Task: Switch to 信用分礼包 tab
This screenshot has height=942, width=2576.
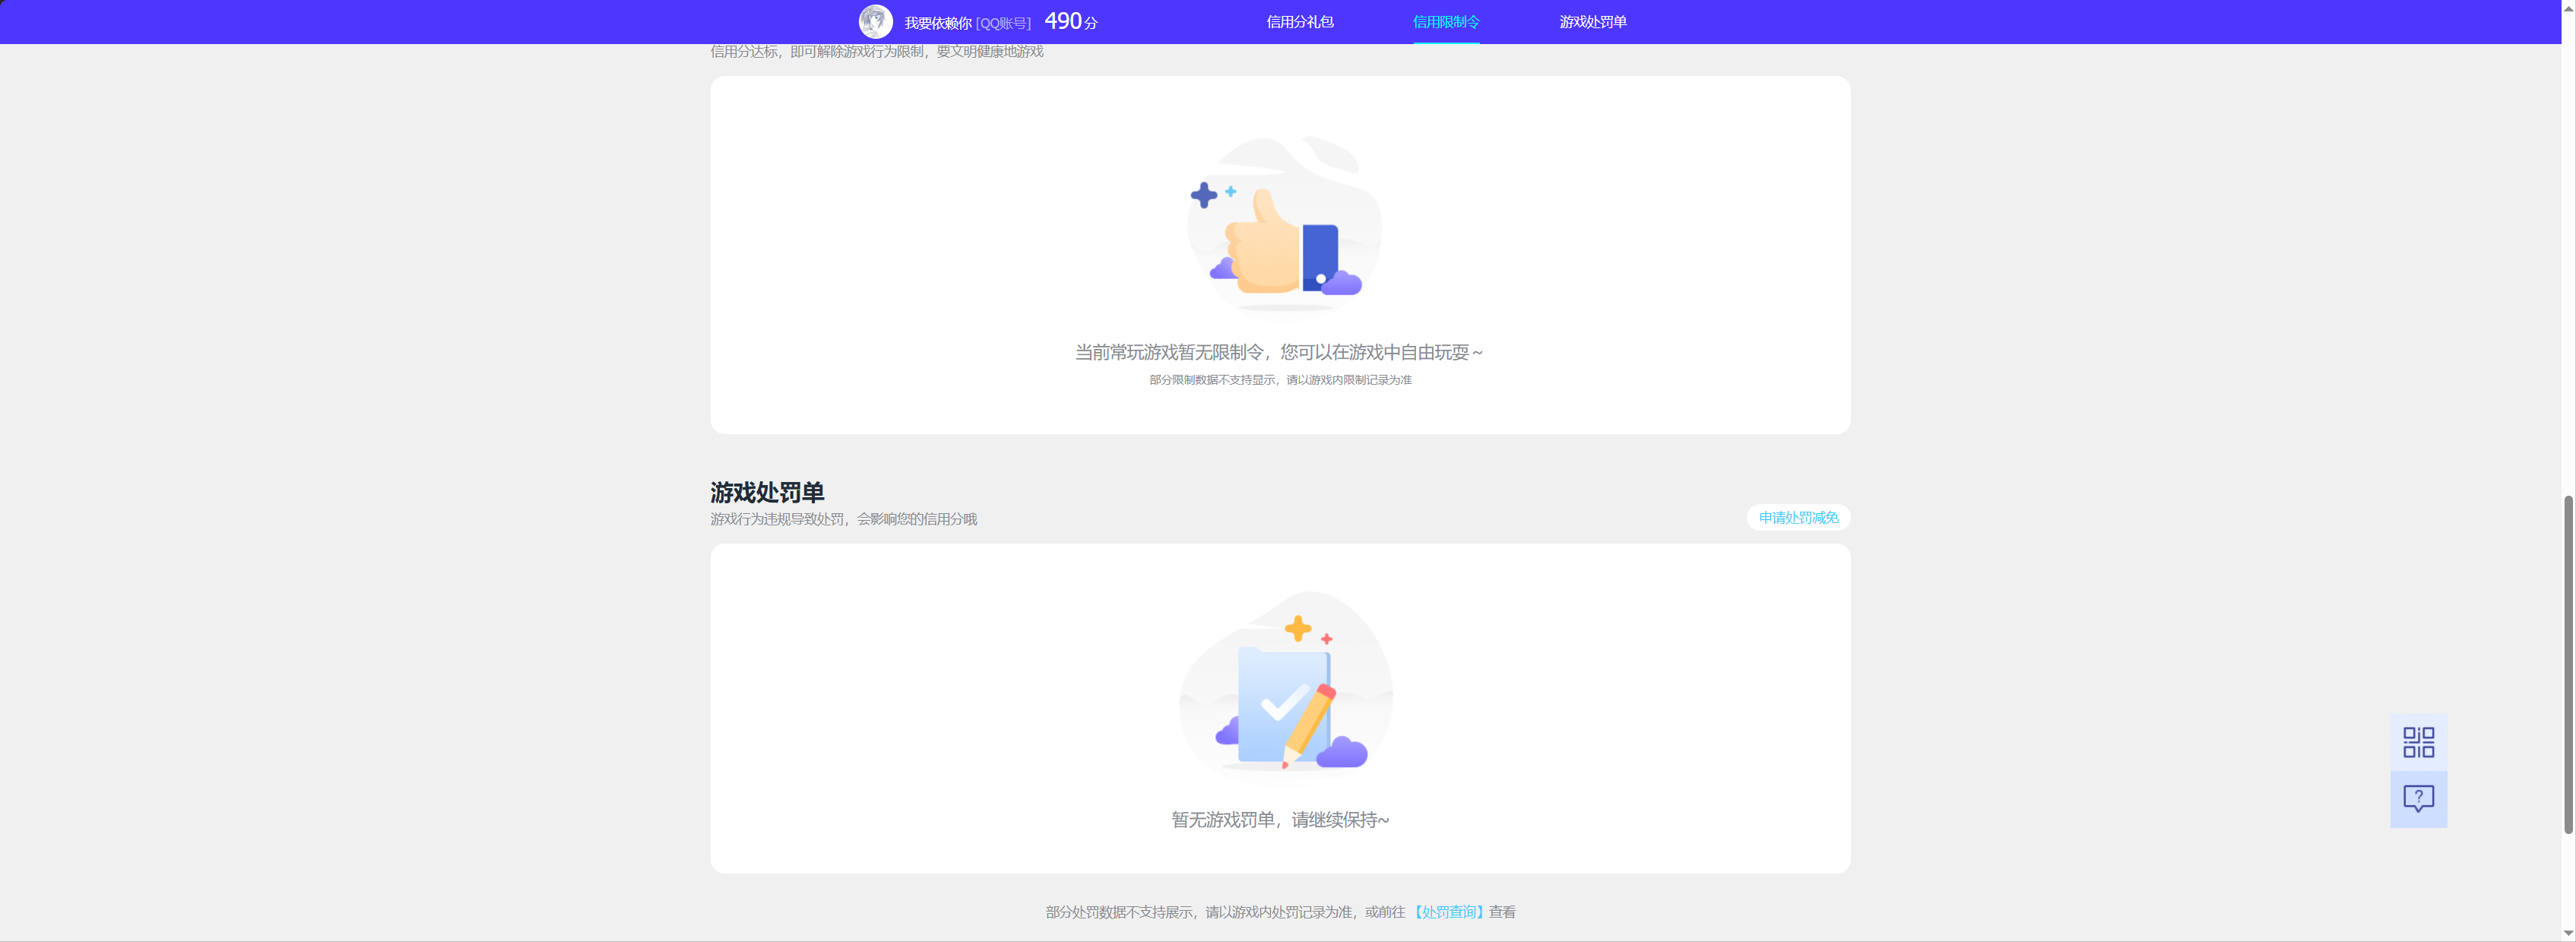Action: [1300, 22]
